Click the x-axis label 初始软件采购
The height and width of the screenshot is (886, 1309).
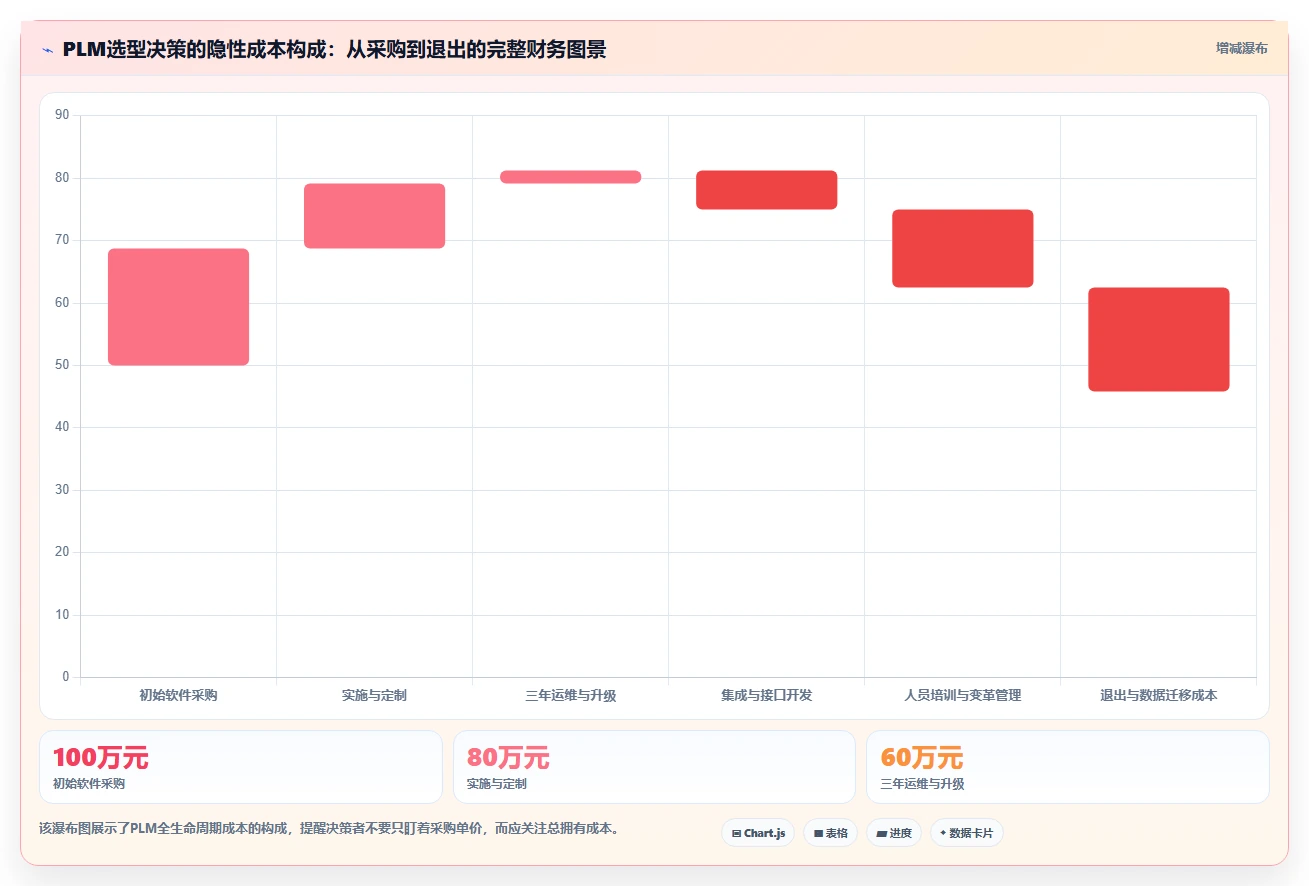click(x=178, y=695)
